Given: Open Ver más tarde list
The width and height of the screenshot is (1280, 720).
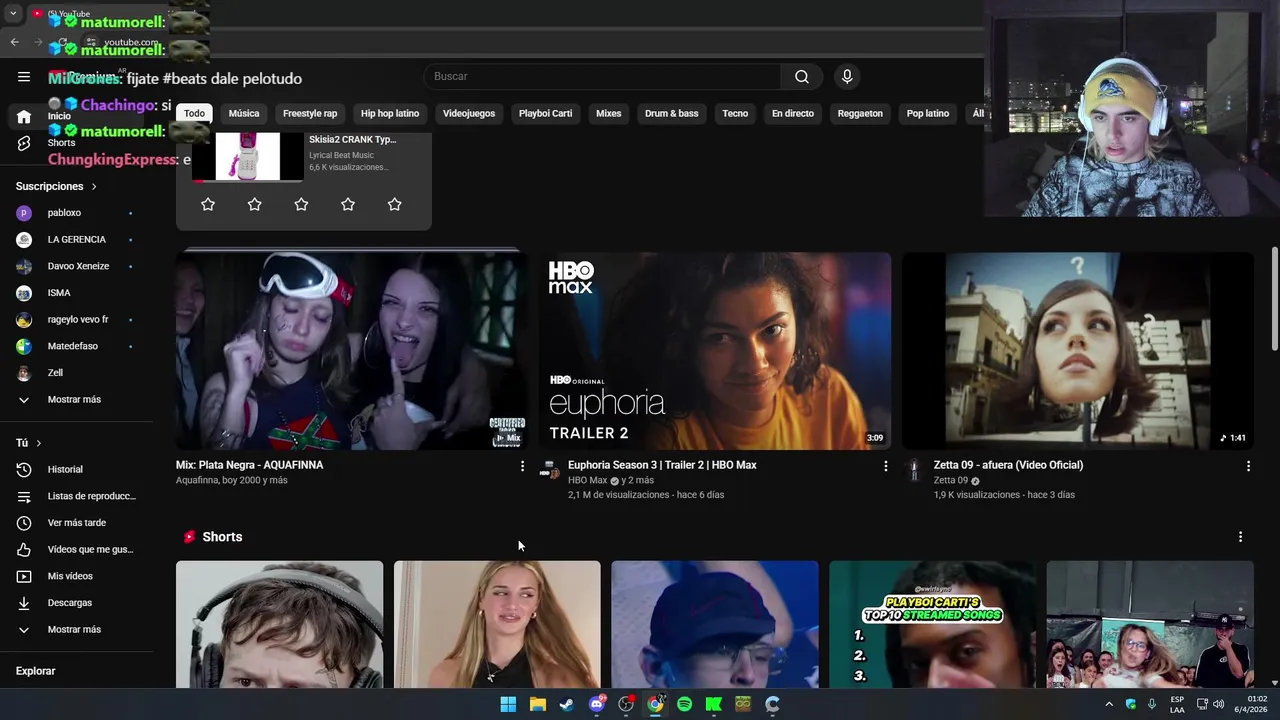Looking at the screenshot, I should 75,523.
